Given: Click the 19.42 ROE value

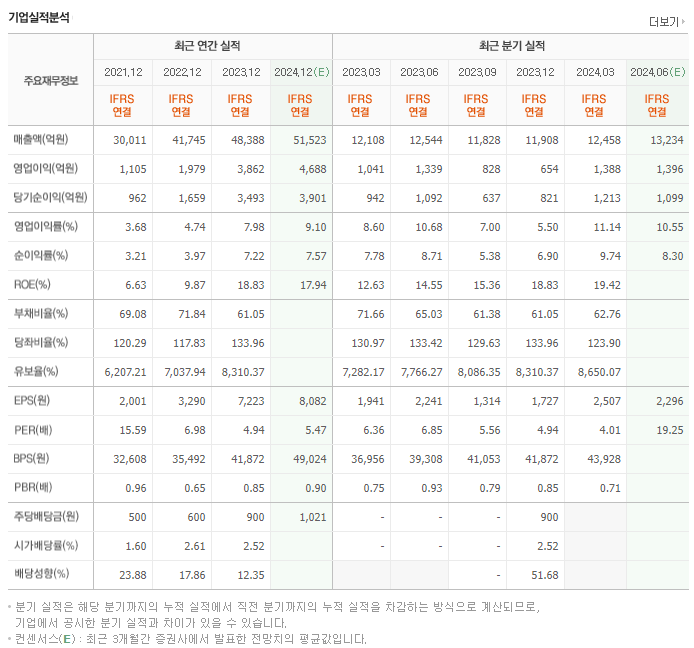Looking at the screenshot, I should [607, 285].
